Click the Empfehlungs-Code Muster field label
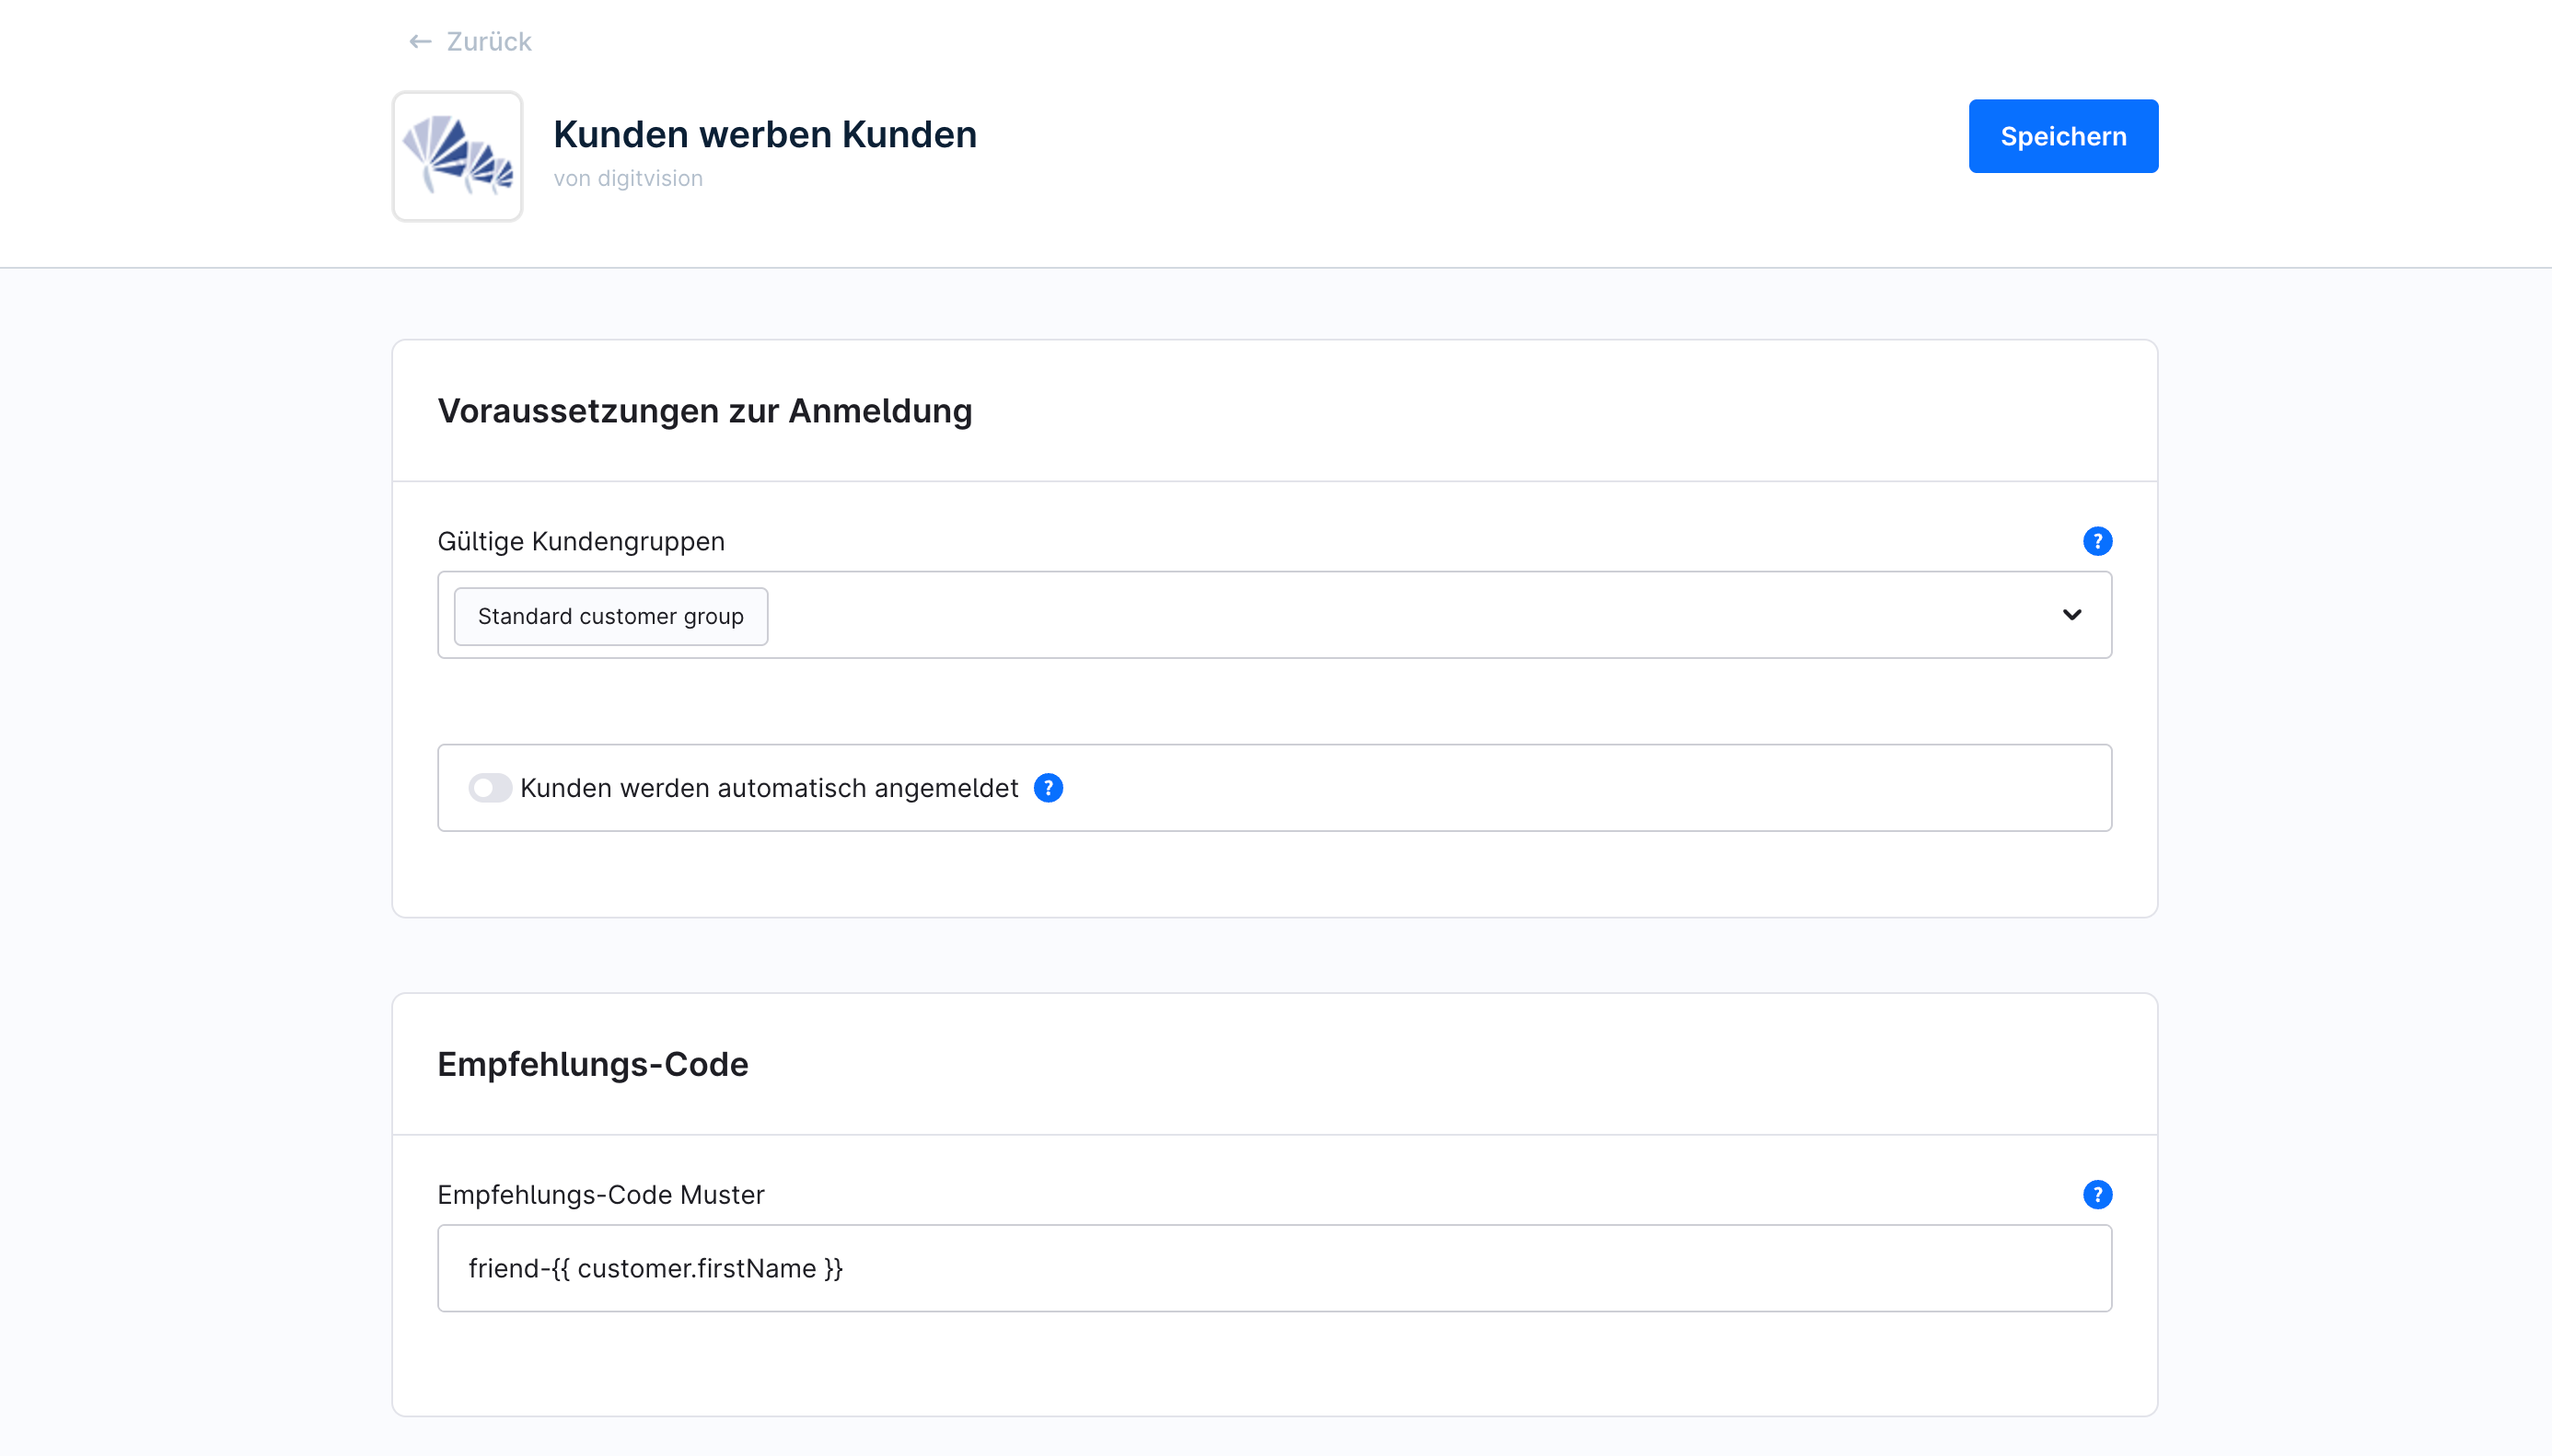 click(x=600, y=1194)
